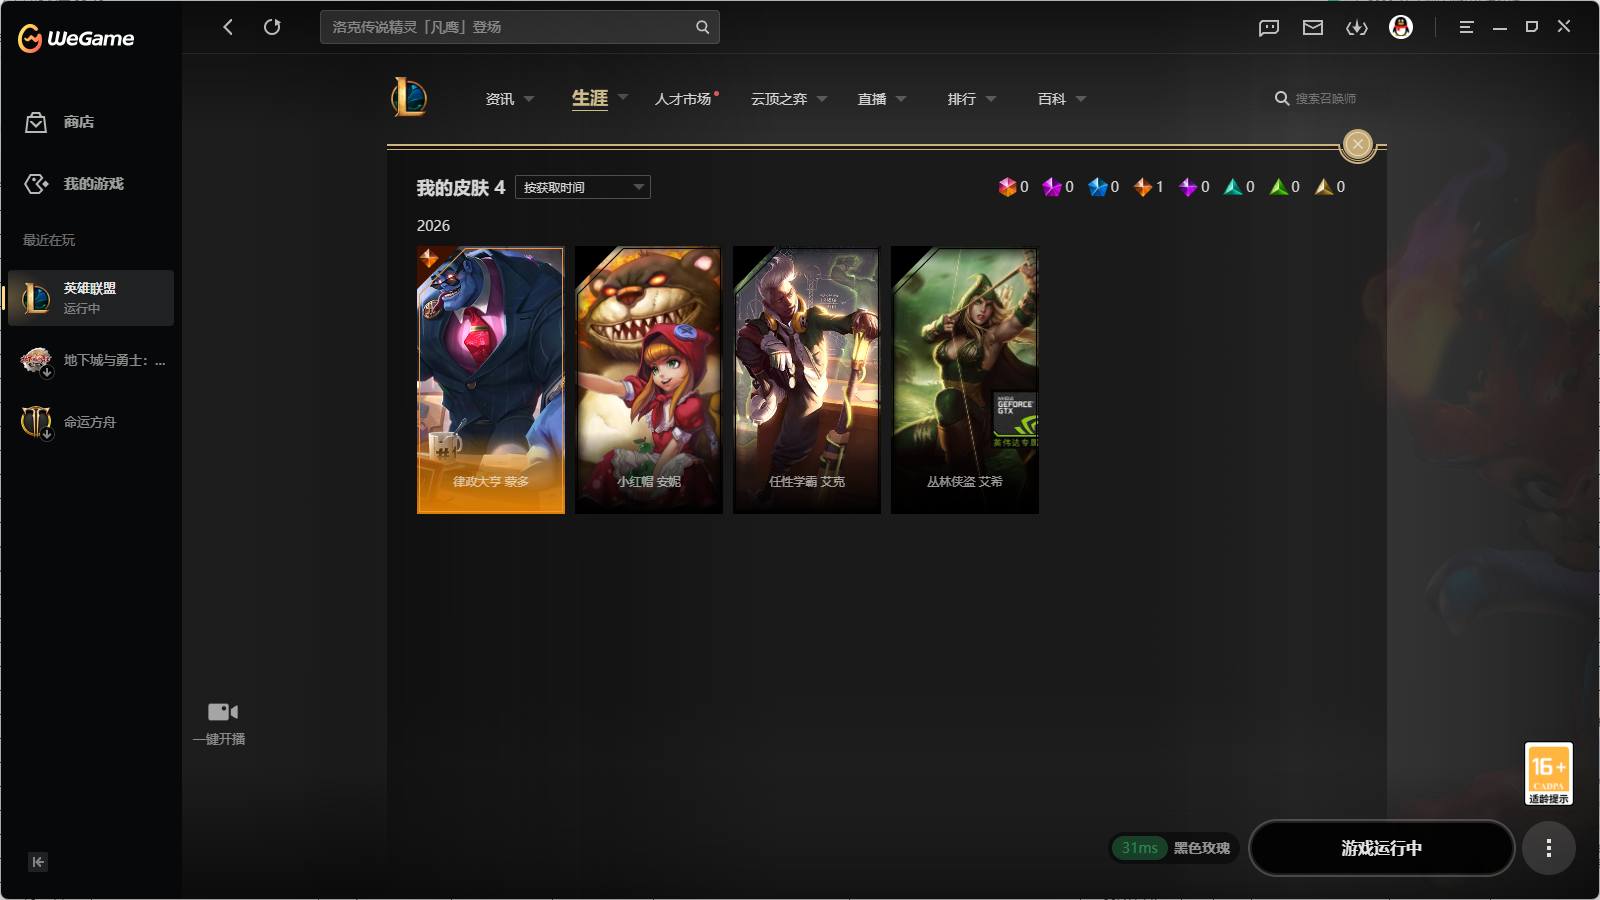Image resolution: width=1600 pixels, height=900 pixels.
Task: Click the 最近在玩 section label
Action: click(x=49, y=240)
